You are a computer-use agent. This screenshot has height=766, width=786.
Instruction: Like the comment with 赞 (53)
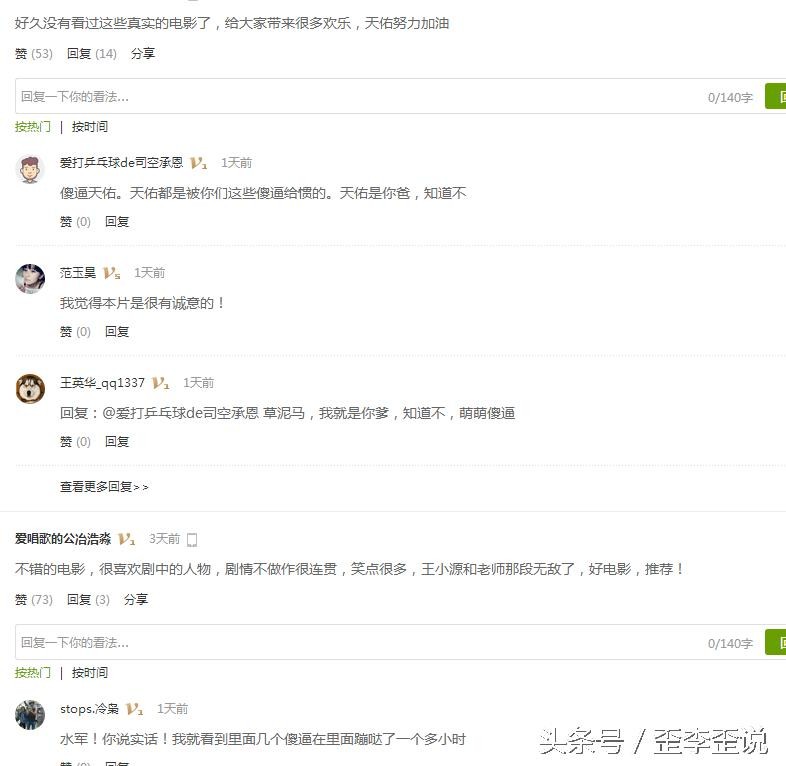click(x=34, y=54)
